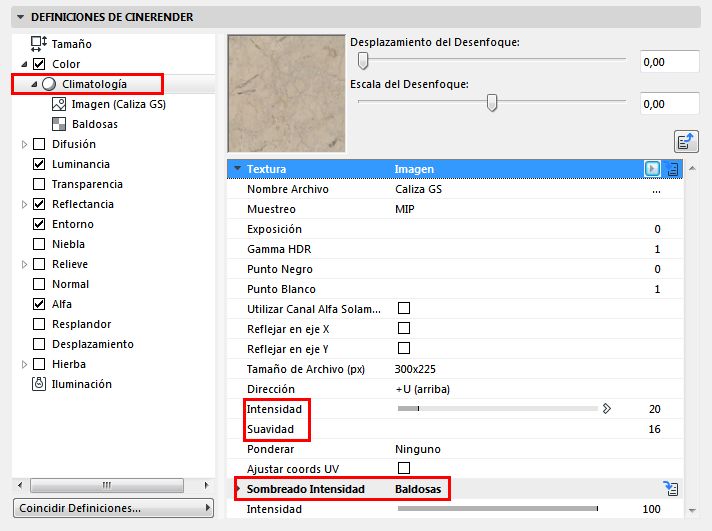
Task: Check Utilizar Canal Alfa Solamente box
Action: point(404,308)
